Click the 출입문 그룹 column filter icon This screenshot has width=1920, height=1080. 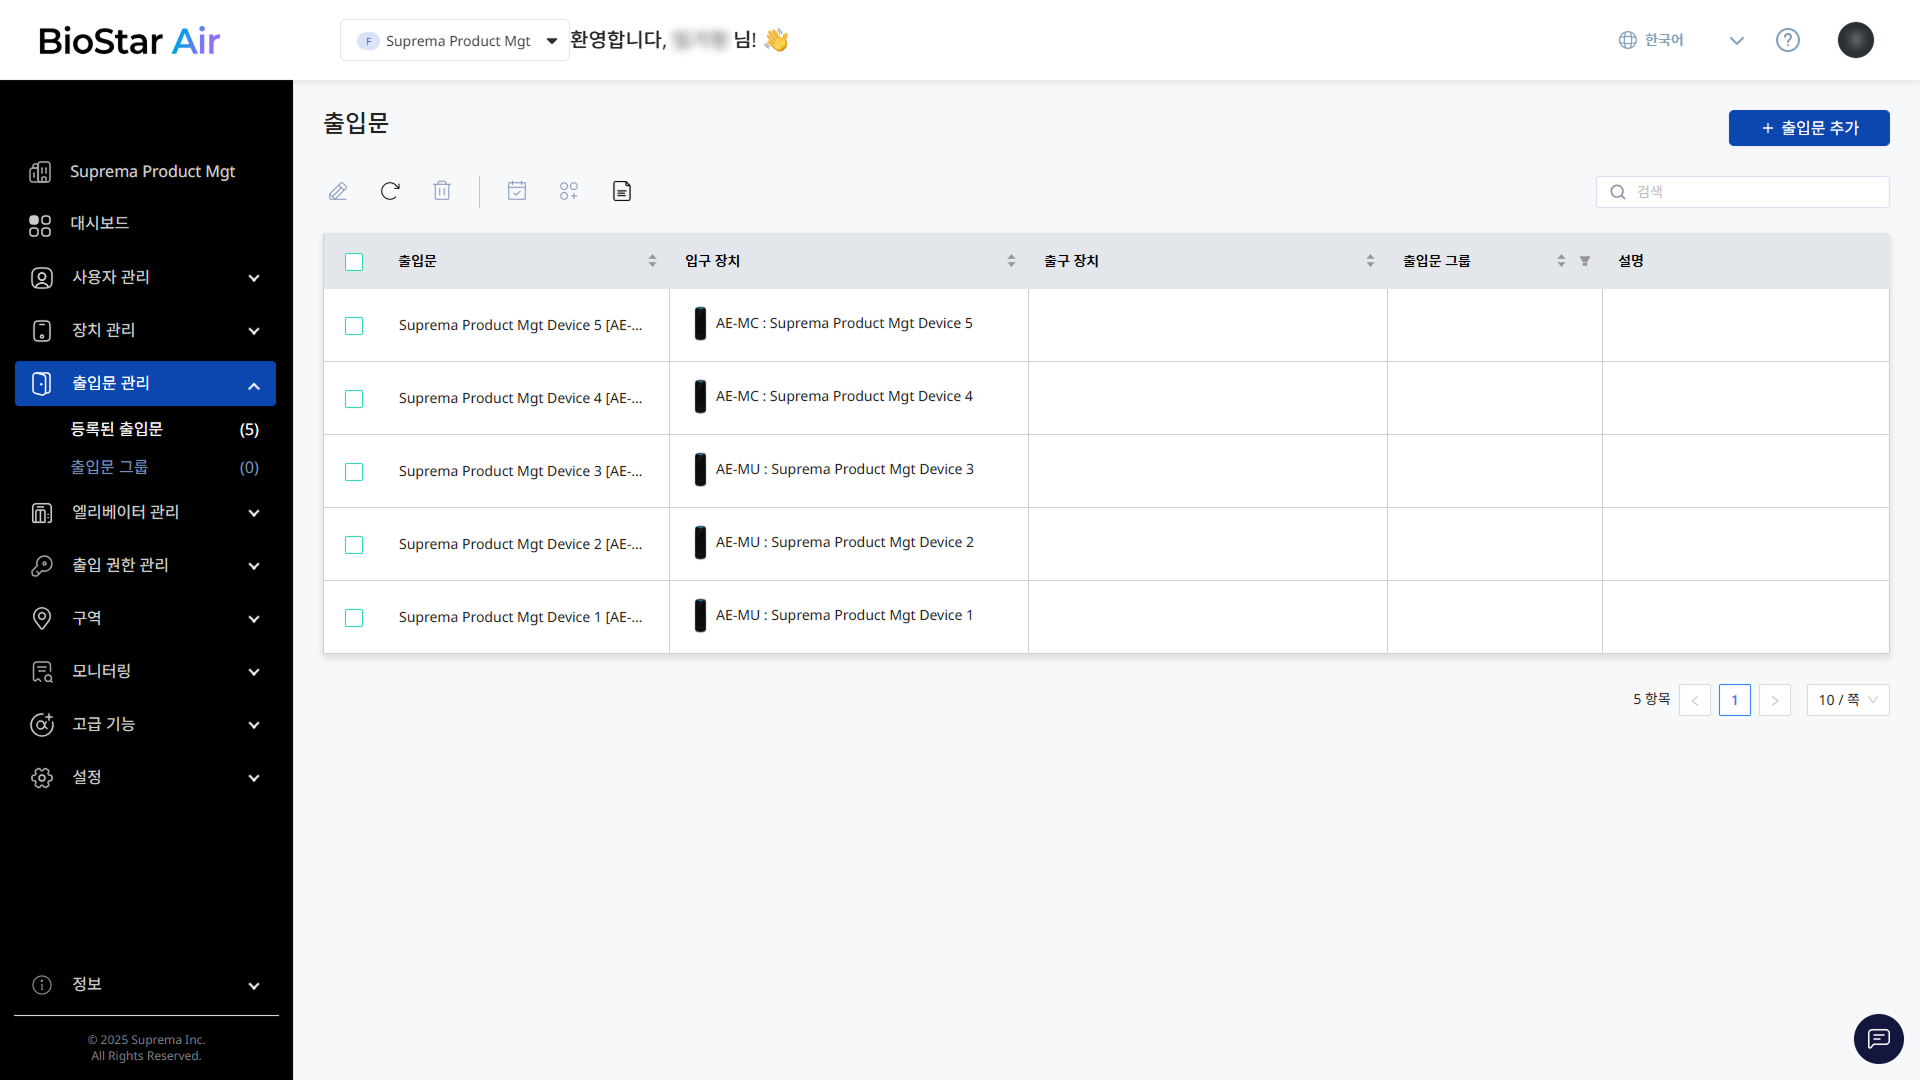tap(1585, 261)
